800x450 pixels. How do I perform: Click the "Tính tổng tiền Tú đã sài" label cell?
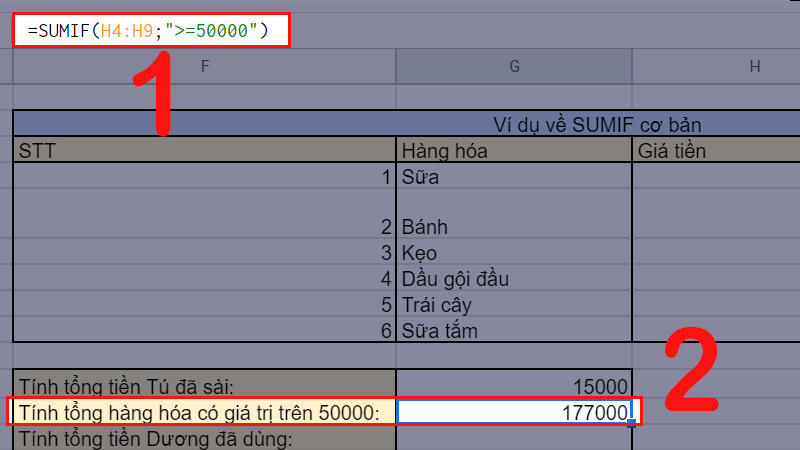[x=204, y=386]
